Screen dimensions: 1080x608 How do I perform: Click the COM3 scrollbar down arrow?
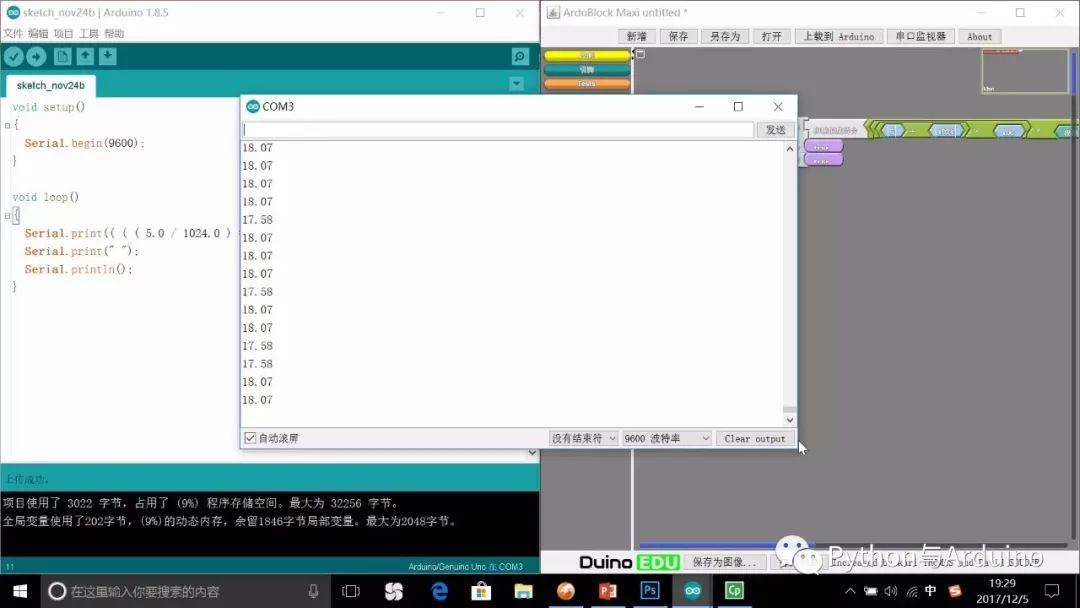pyautogui.click(x=789, y=419)
